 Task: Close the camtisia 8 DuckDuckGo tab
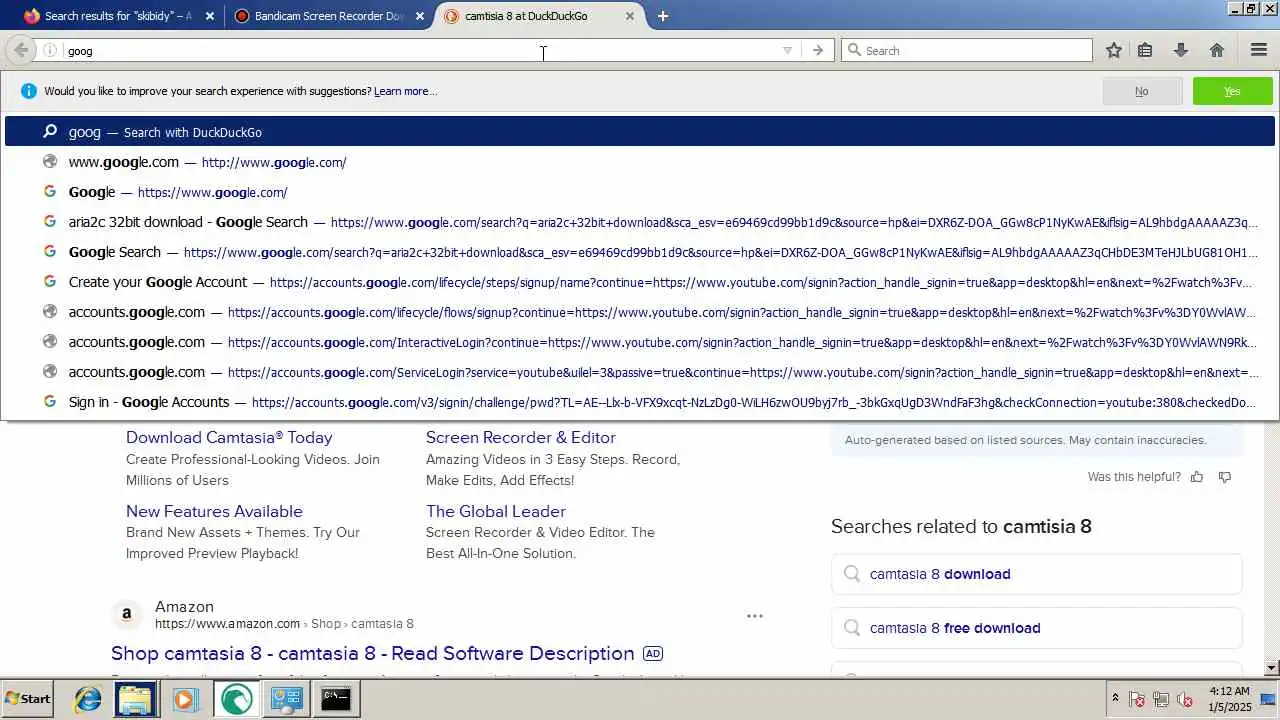pyautogui.click(x=630, y=16)
